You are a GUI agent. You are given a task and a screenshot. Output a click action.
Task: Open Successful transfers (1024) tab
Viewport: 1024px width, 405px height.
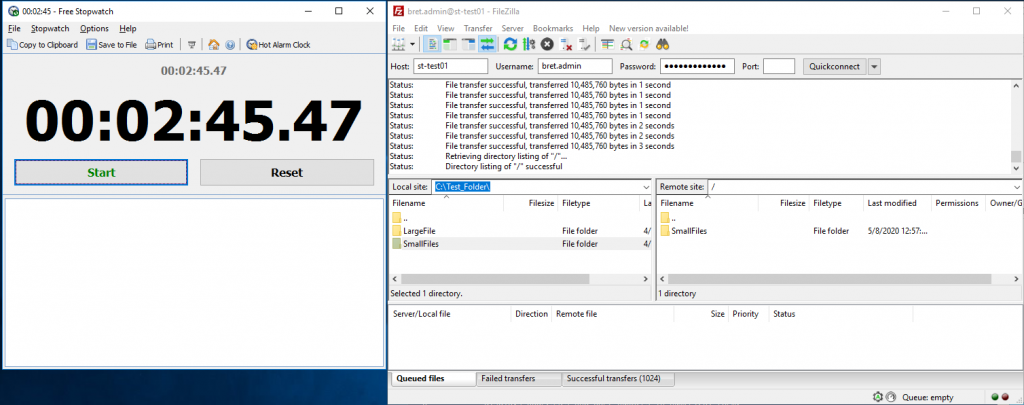pyautogui.click(x=618, y=378)
